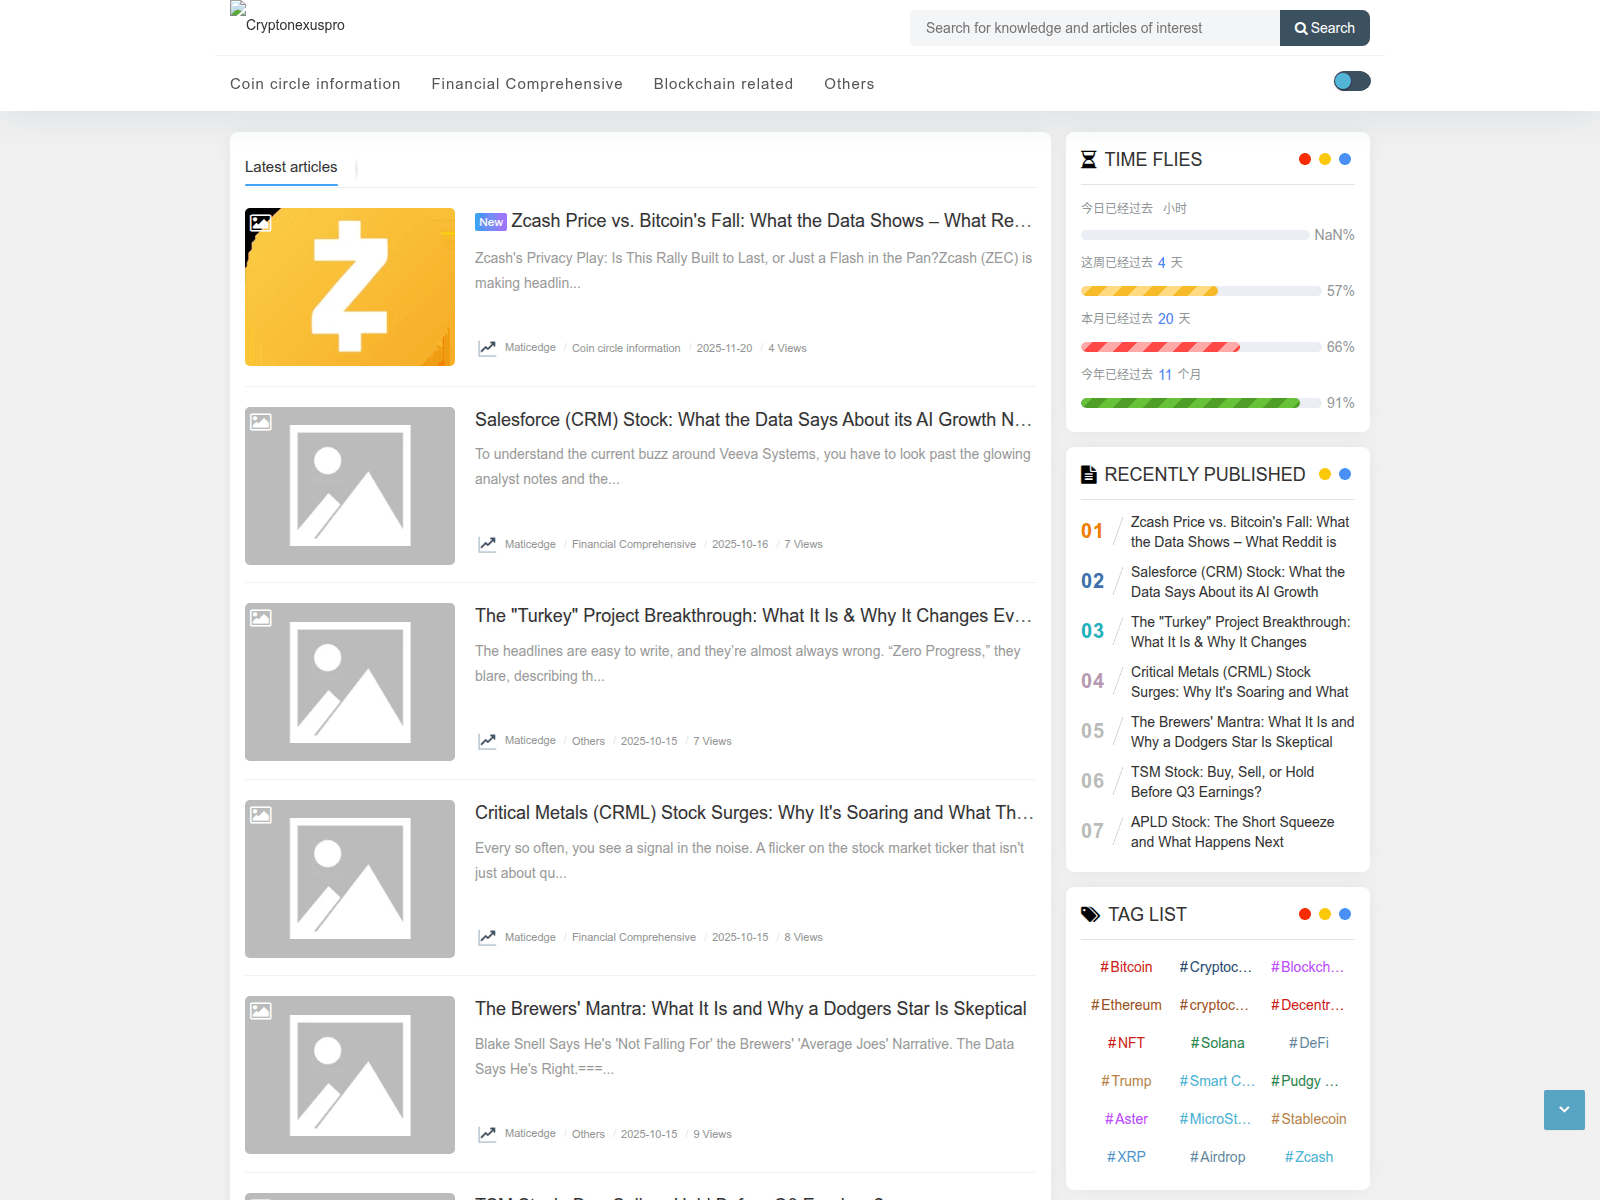Open the Blockchain related menu
Screen dimensions: 1600x1200
(x=723, y=84)
